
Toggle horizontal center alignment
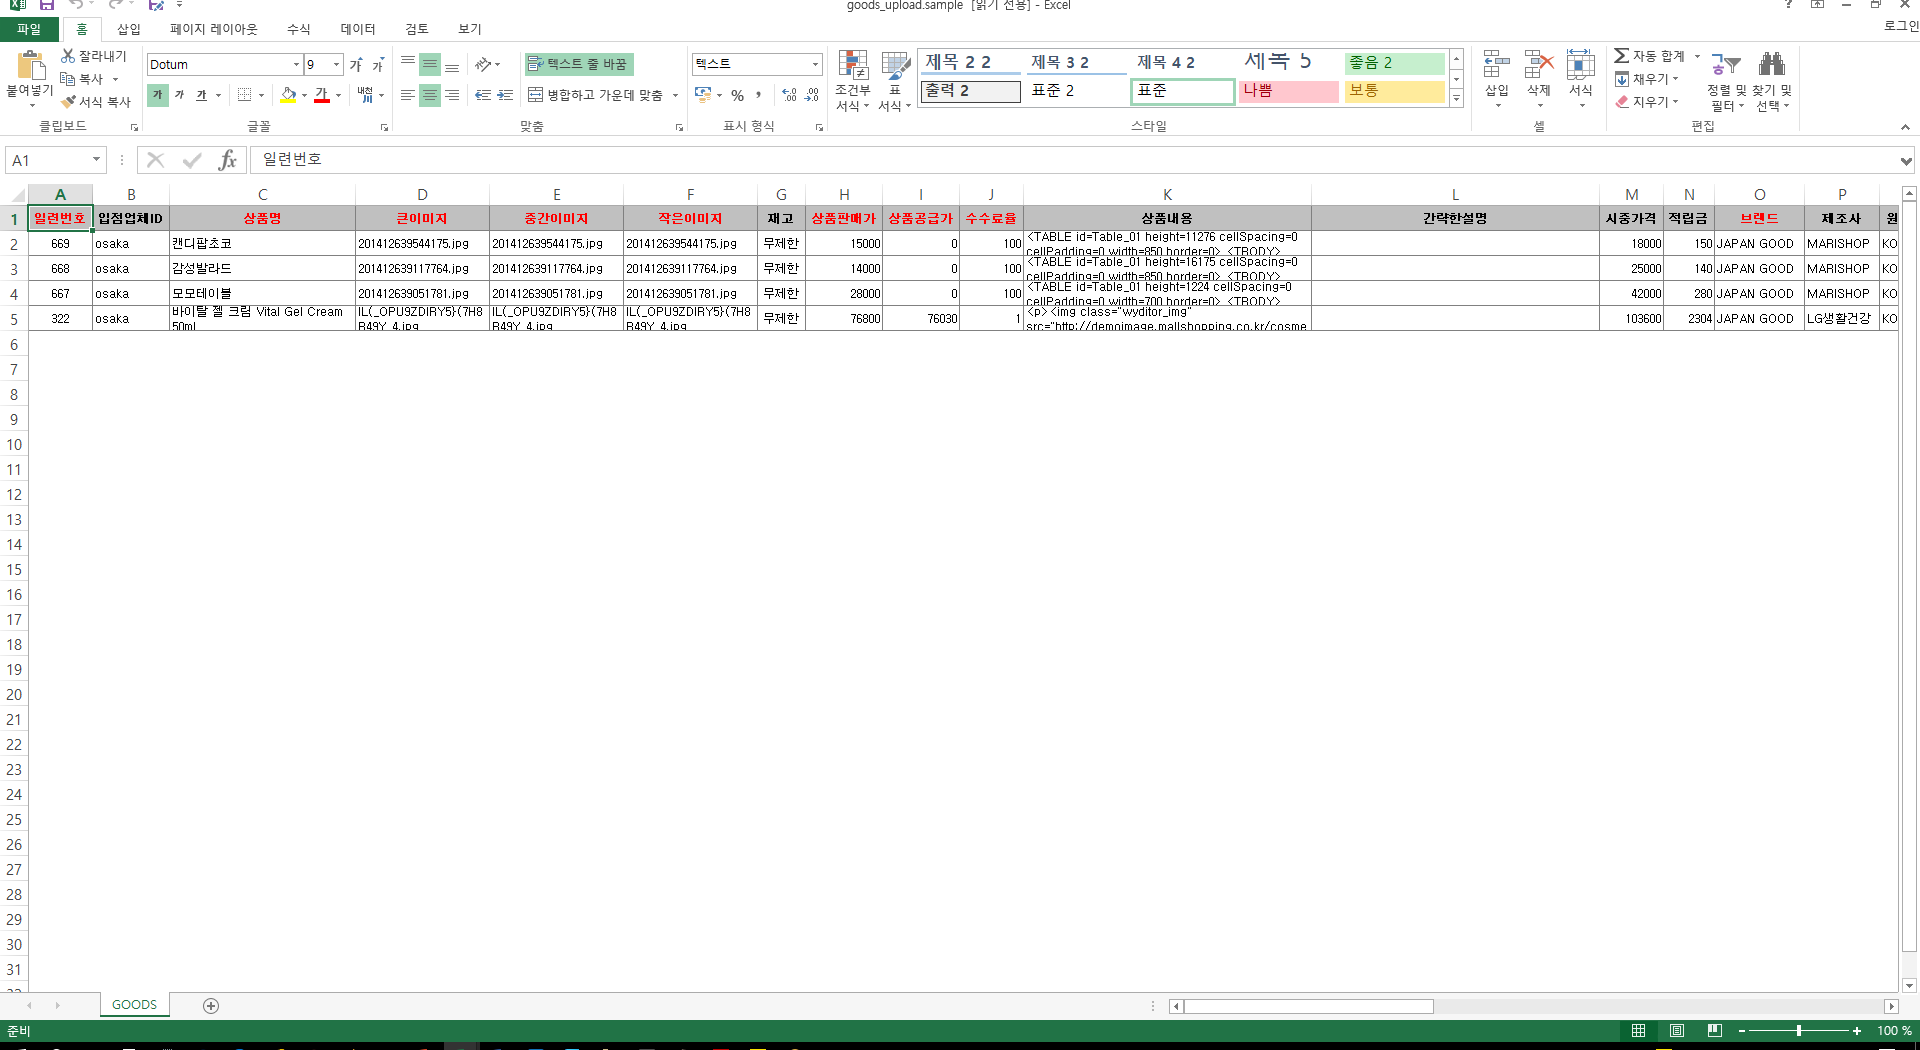coord(429,95)
